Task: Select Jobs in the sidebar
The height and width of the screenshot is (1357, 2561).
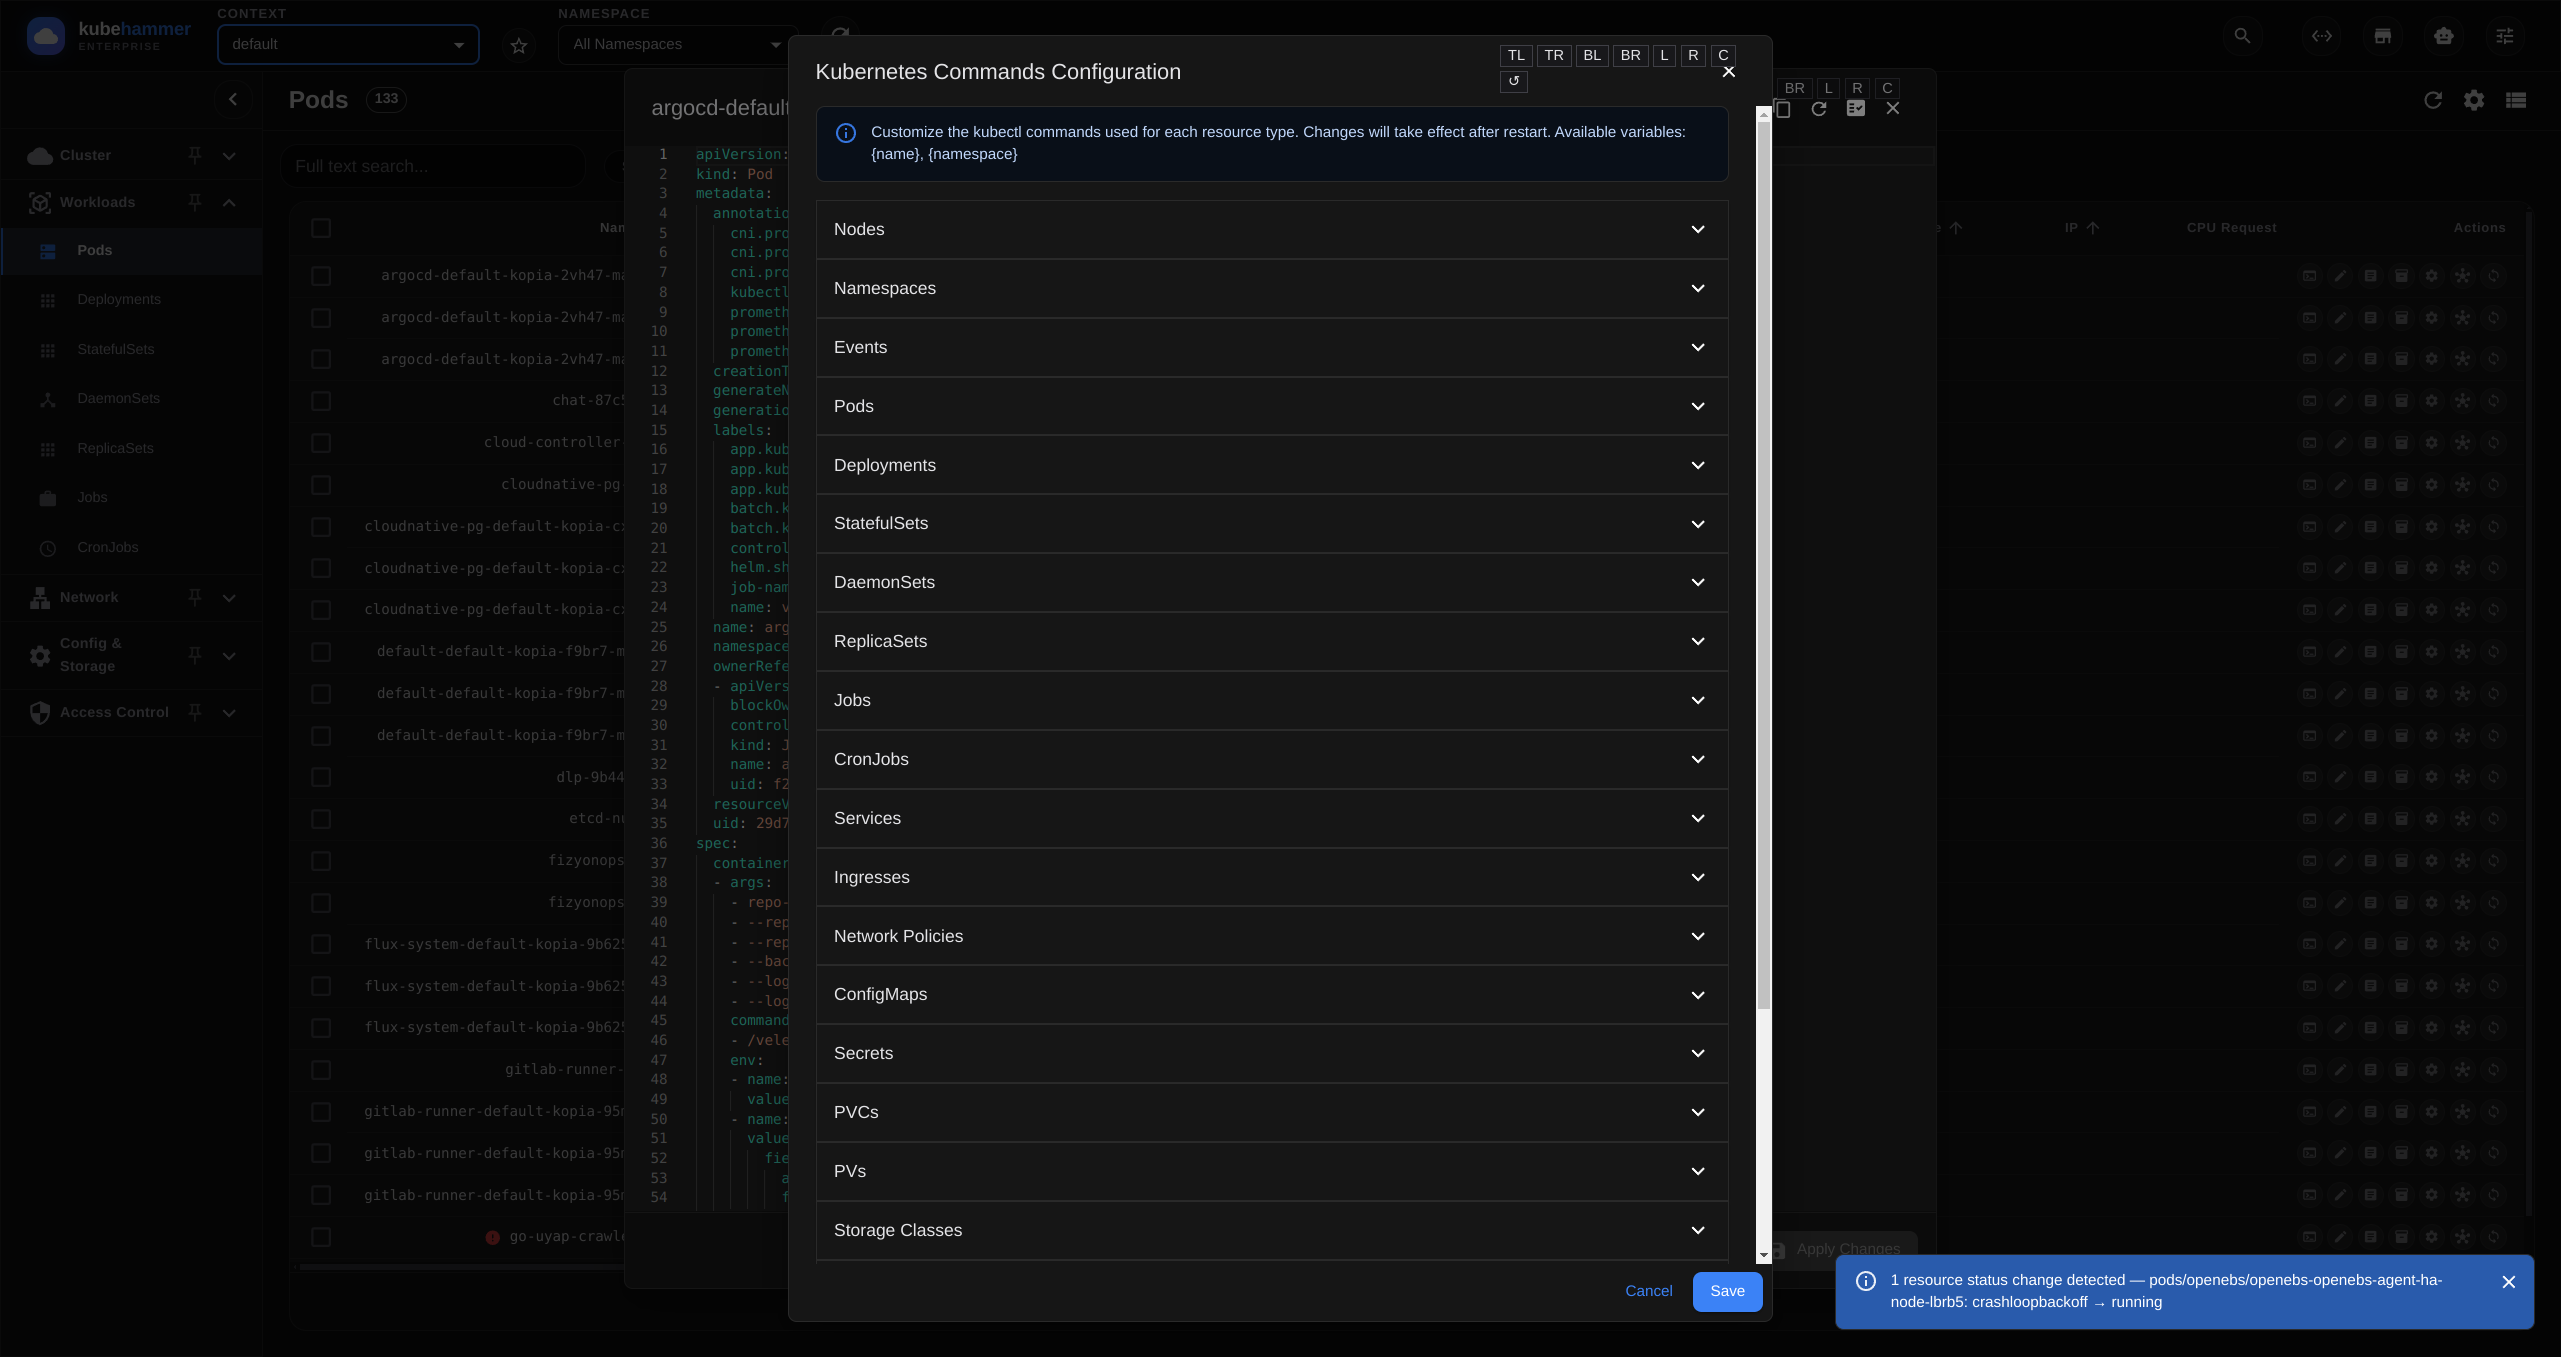Action: [132, 498]
